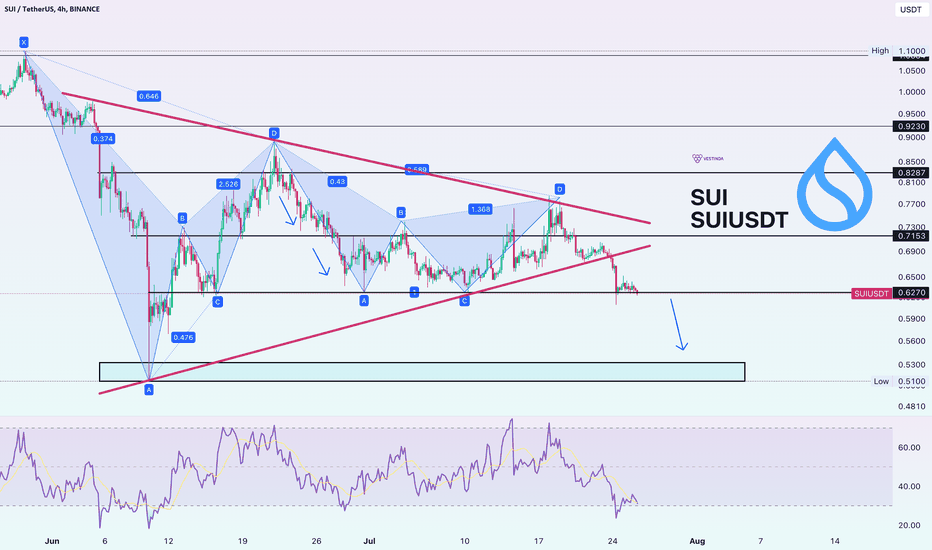932x550 pixels.
Task: Click the 1.0000 price axis value
Action: click(x=912, y=92)
